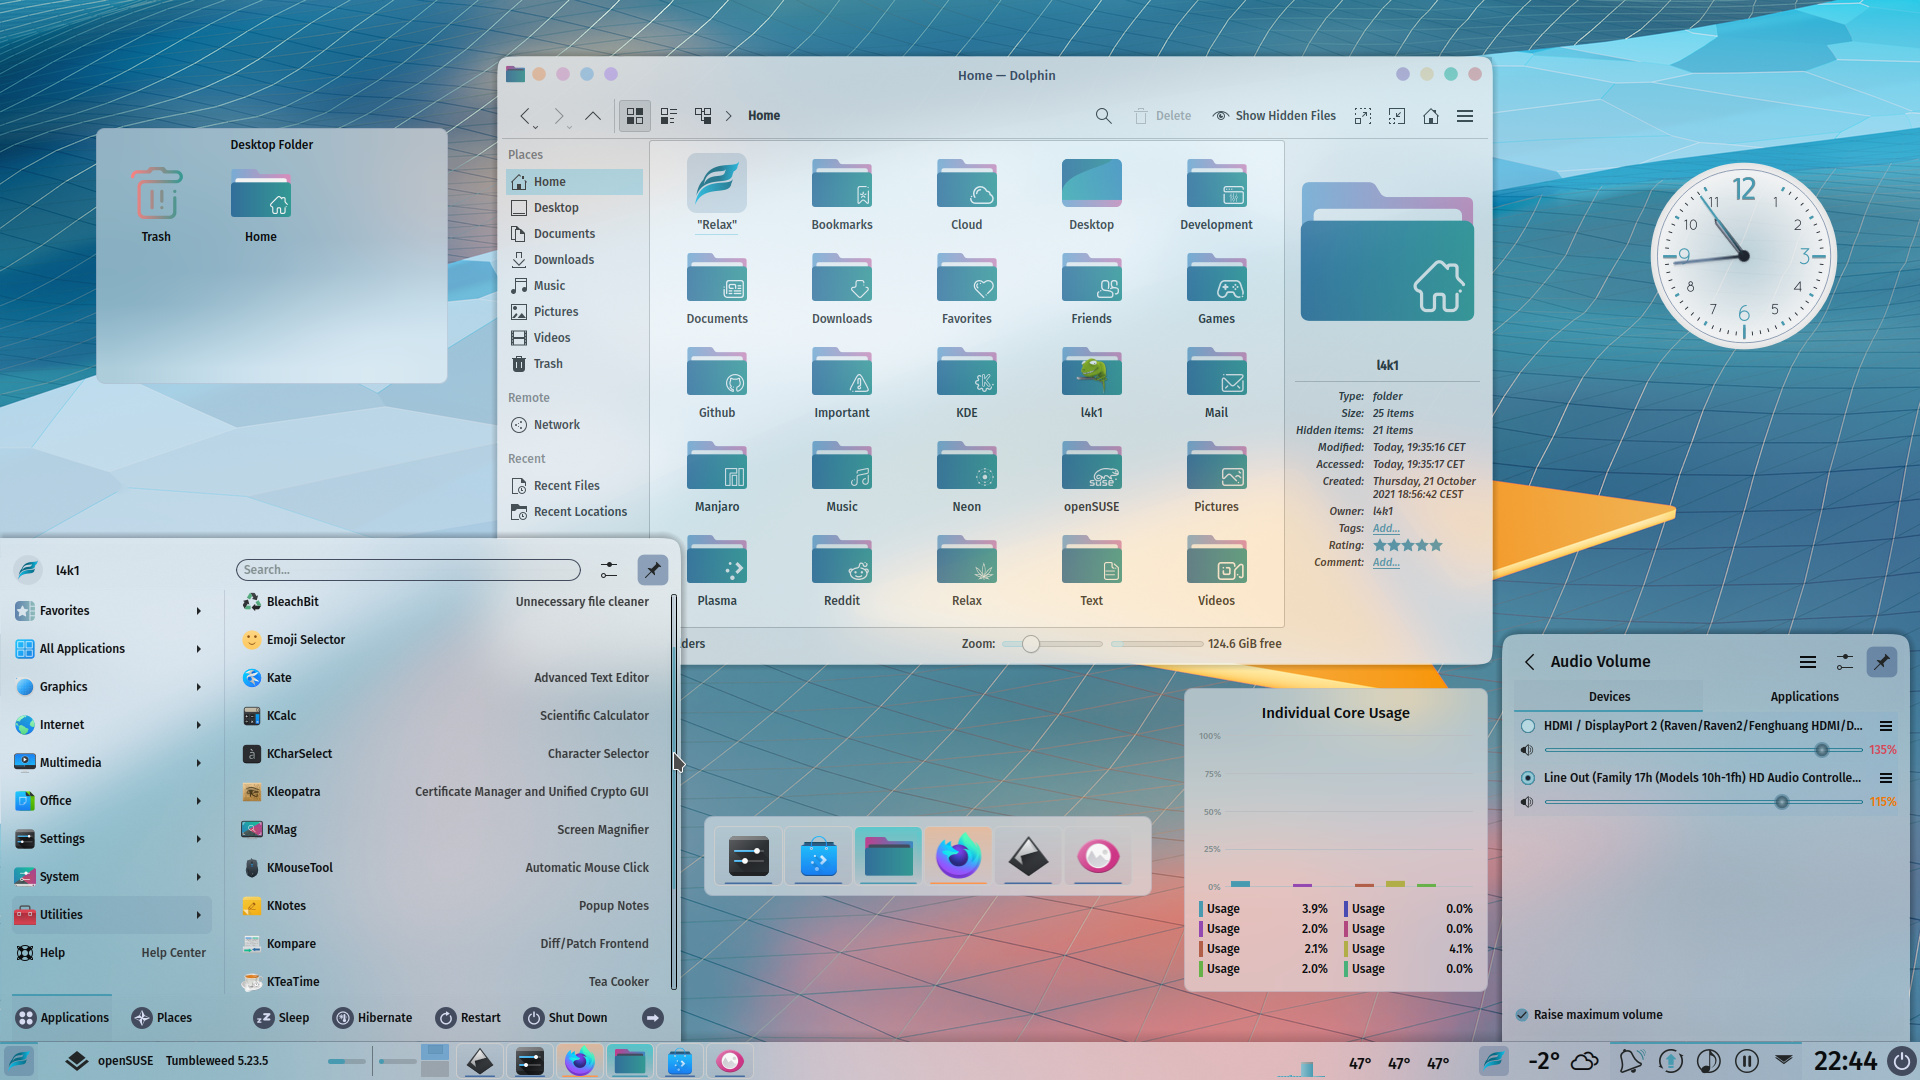
Task: Toggle Raise maximum volume checkbox
Action: [x=1522, y=1015]
